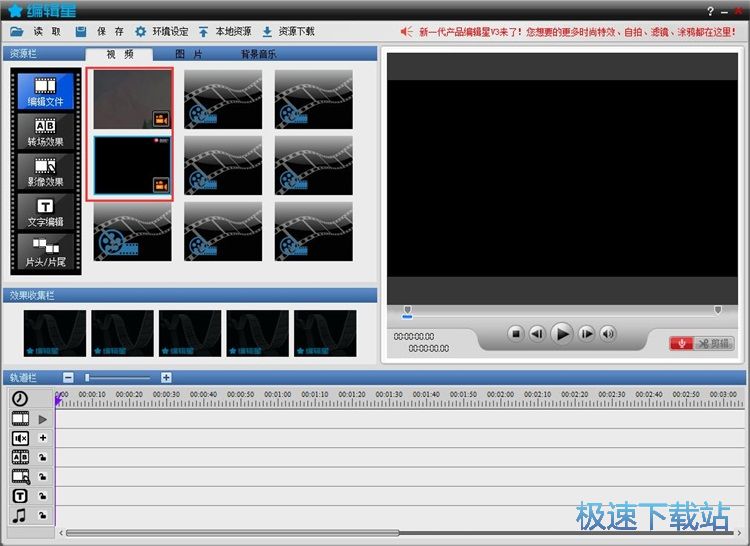Open help question mark button
This screenshot has width=750, height=546.
point(710,11)
